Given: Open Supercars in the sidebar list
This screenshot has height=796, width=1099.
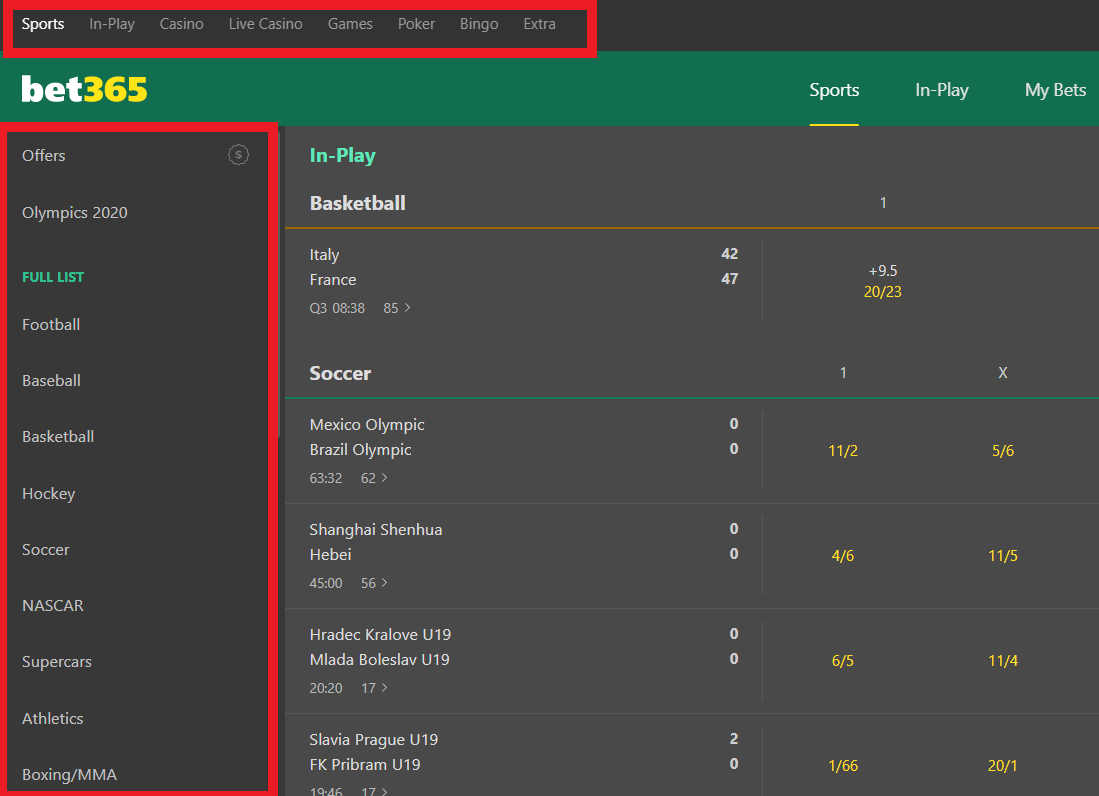Looking at the screenshot, I should 57,661.
